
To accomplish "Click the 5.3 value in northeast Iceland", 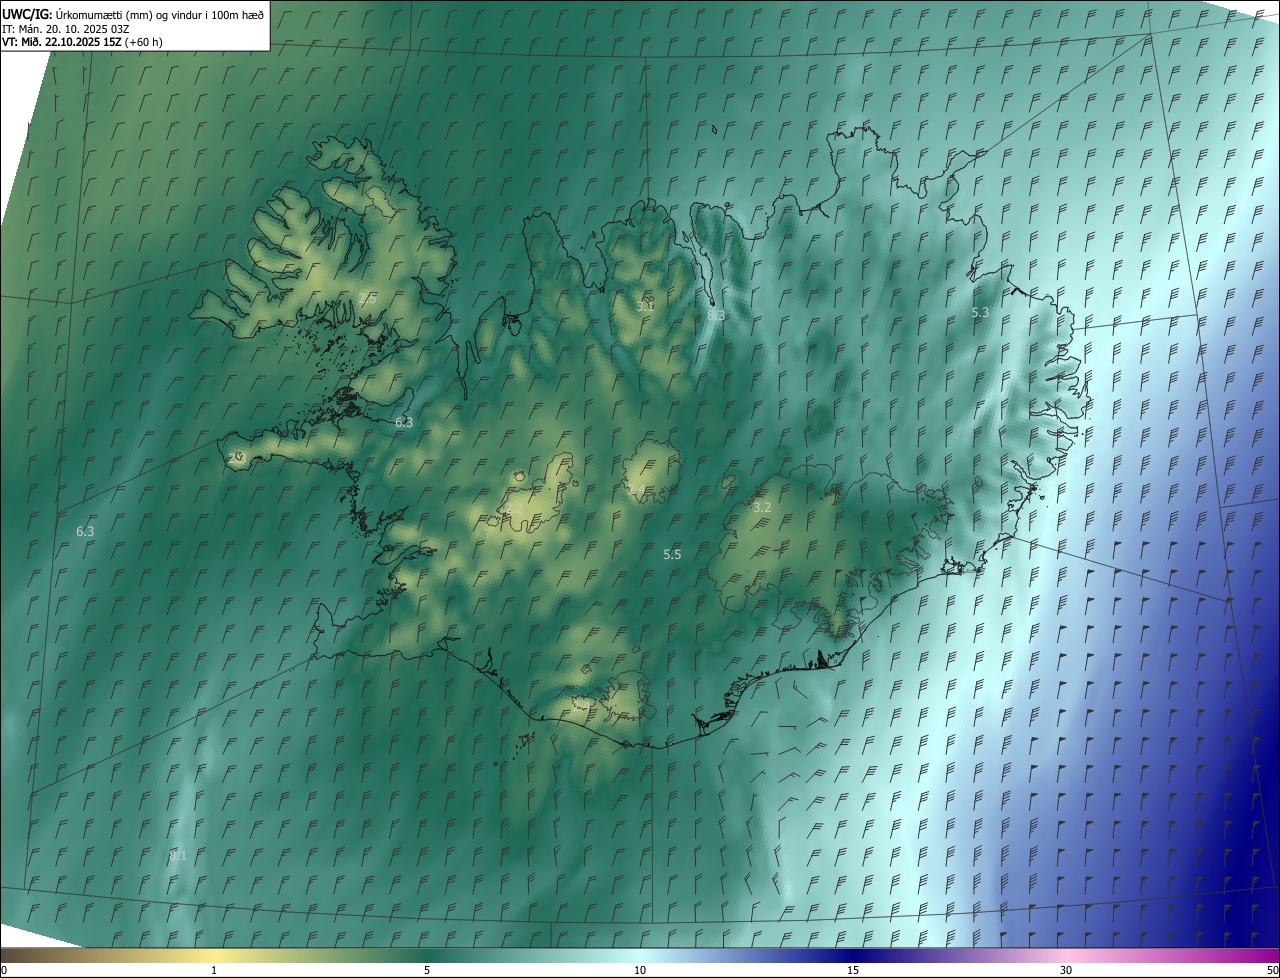I will (980, 313).
